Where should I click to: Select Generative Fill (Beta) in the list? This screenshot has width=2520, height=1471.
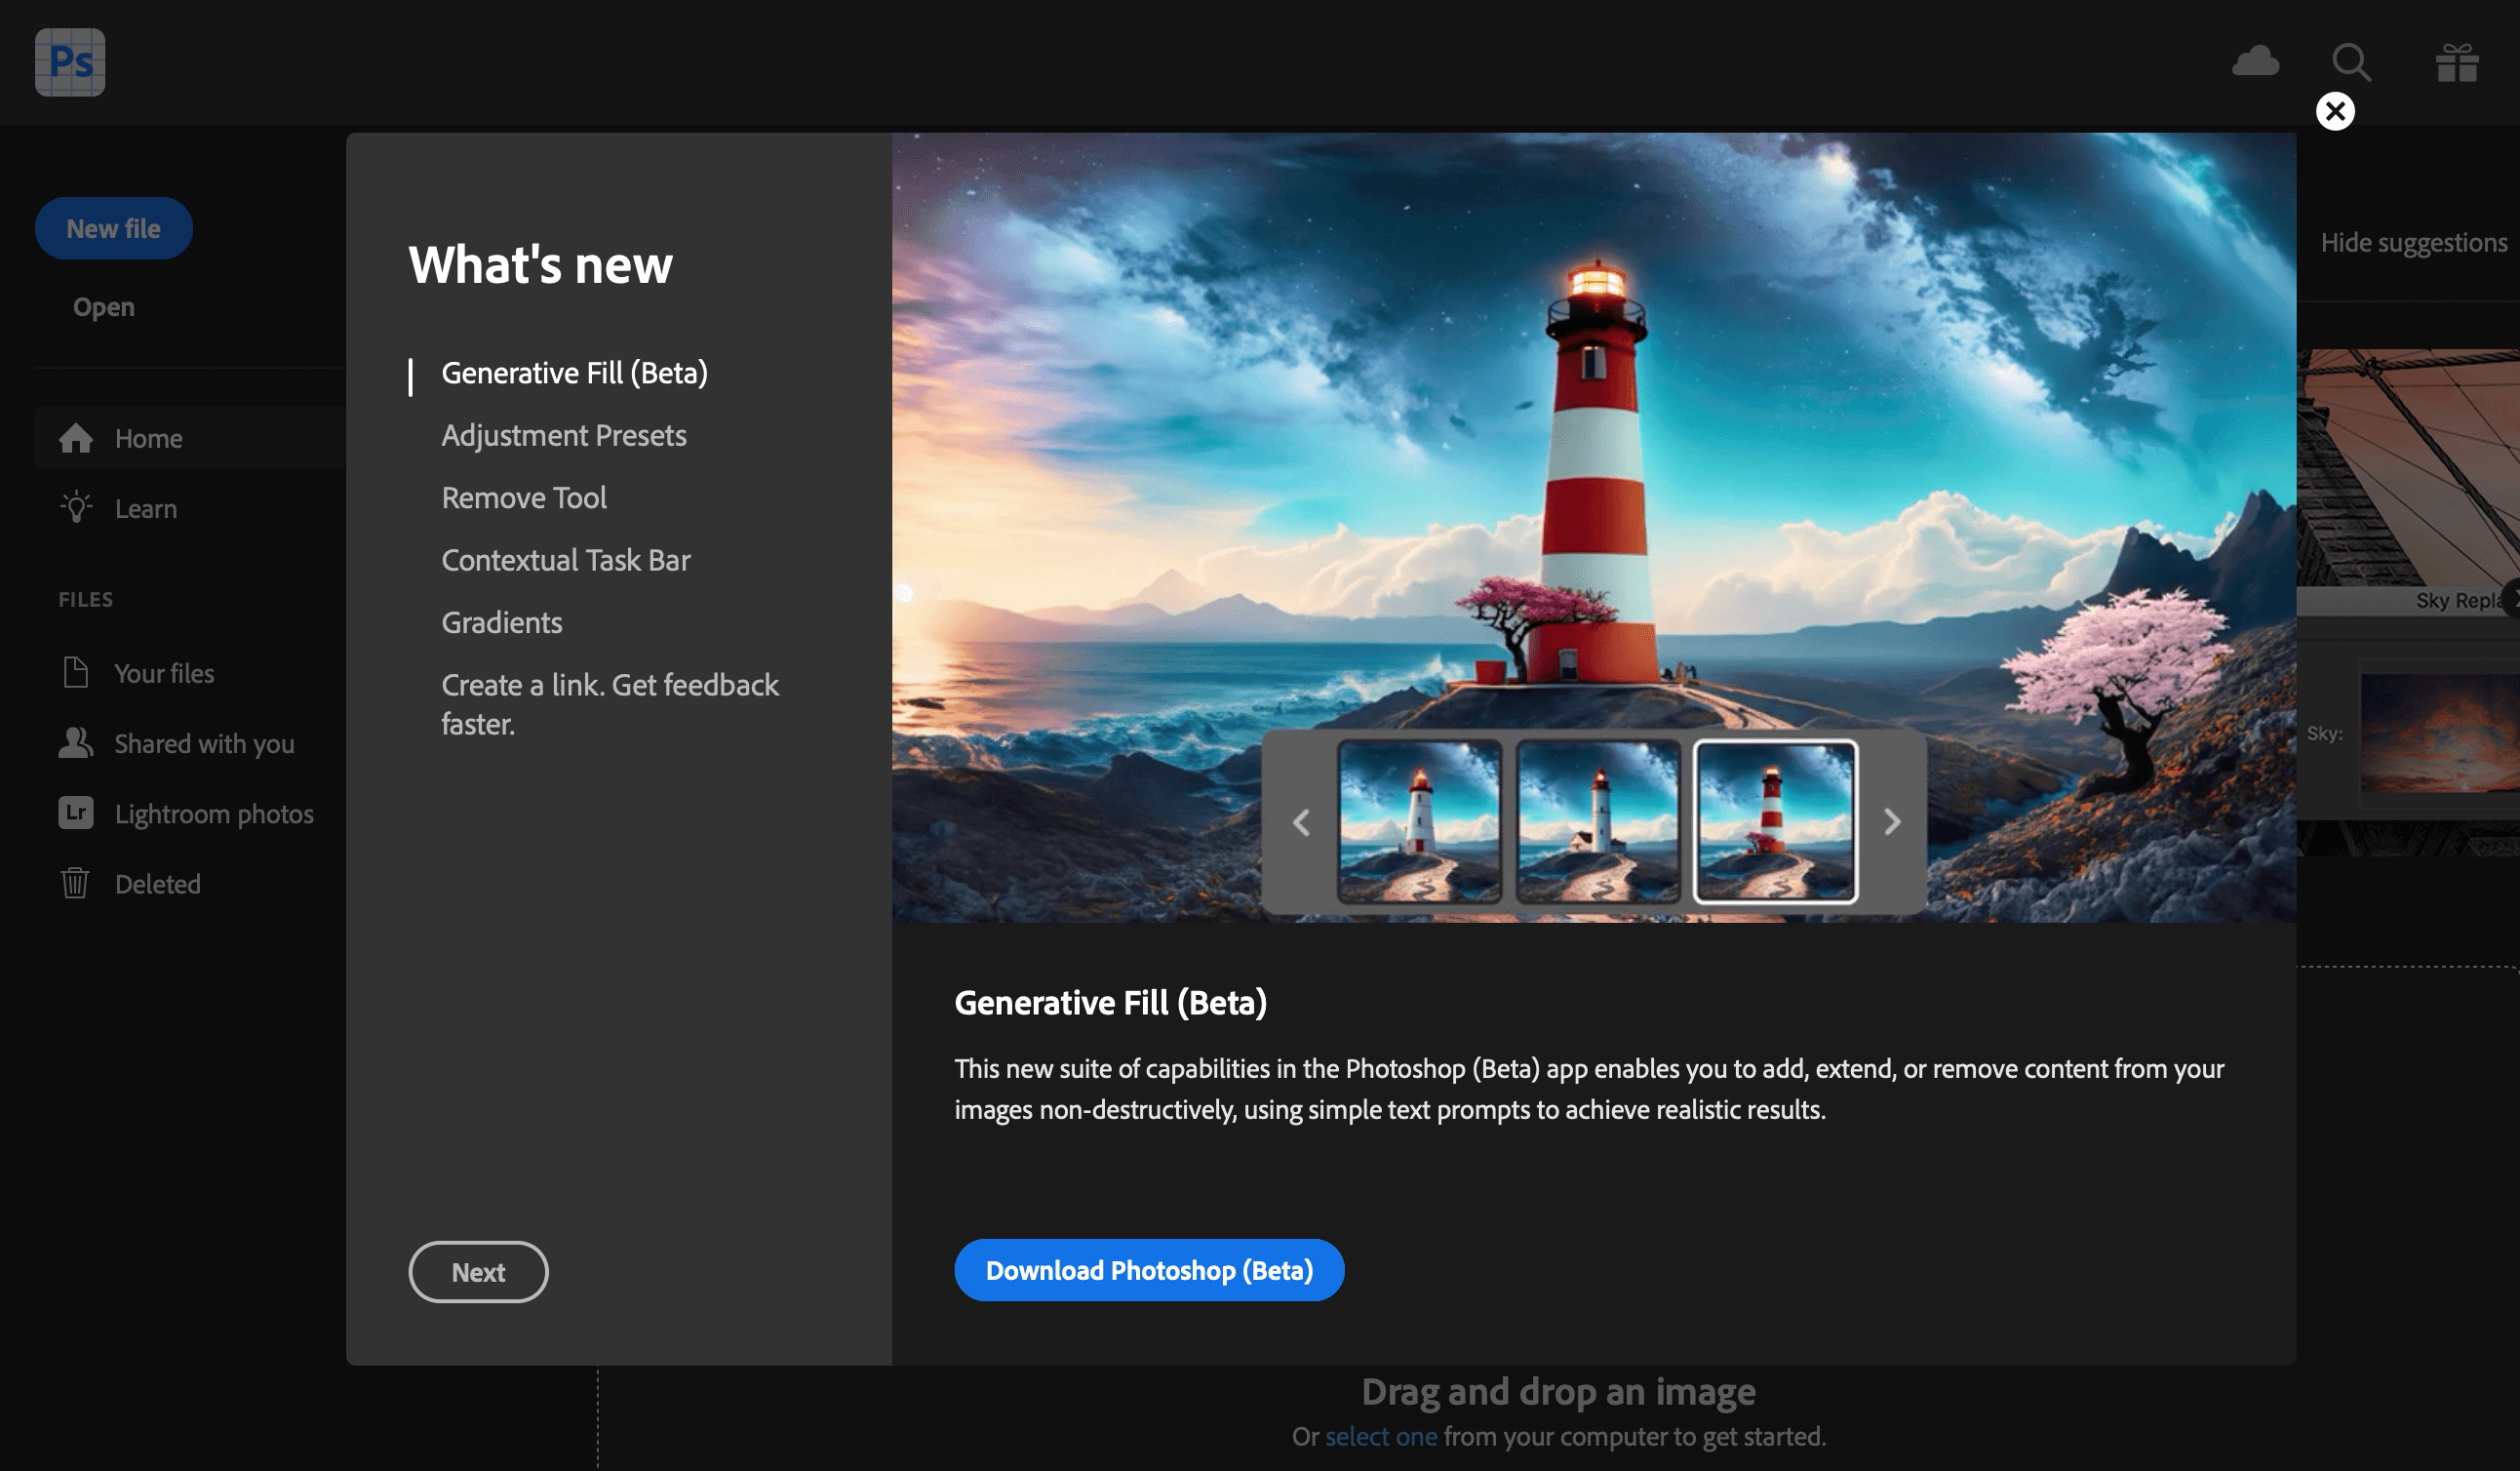(x=574, y=373)
